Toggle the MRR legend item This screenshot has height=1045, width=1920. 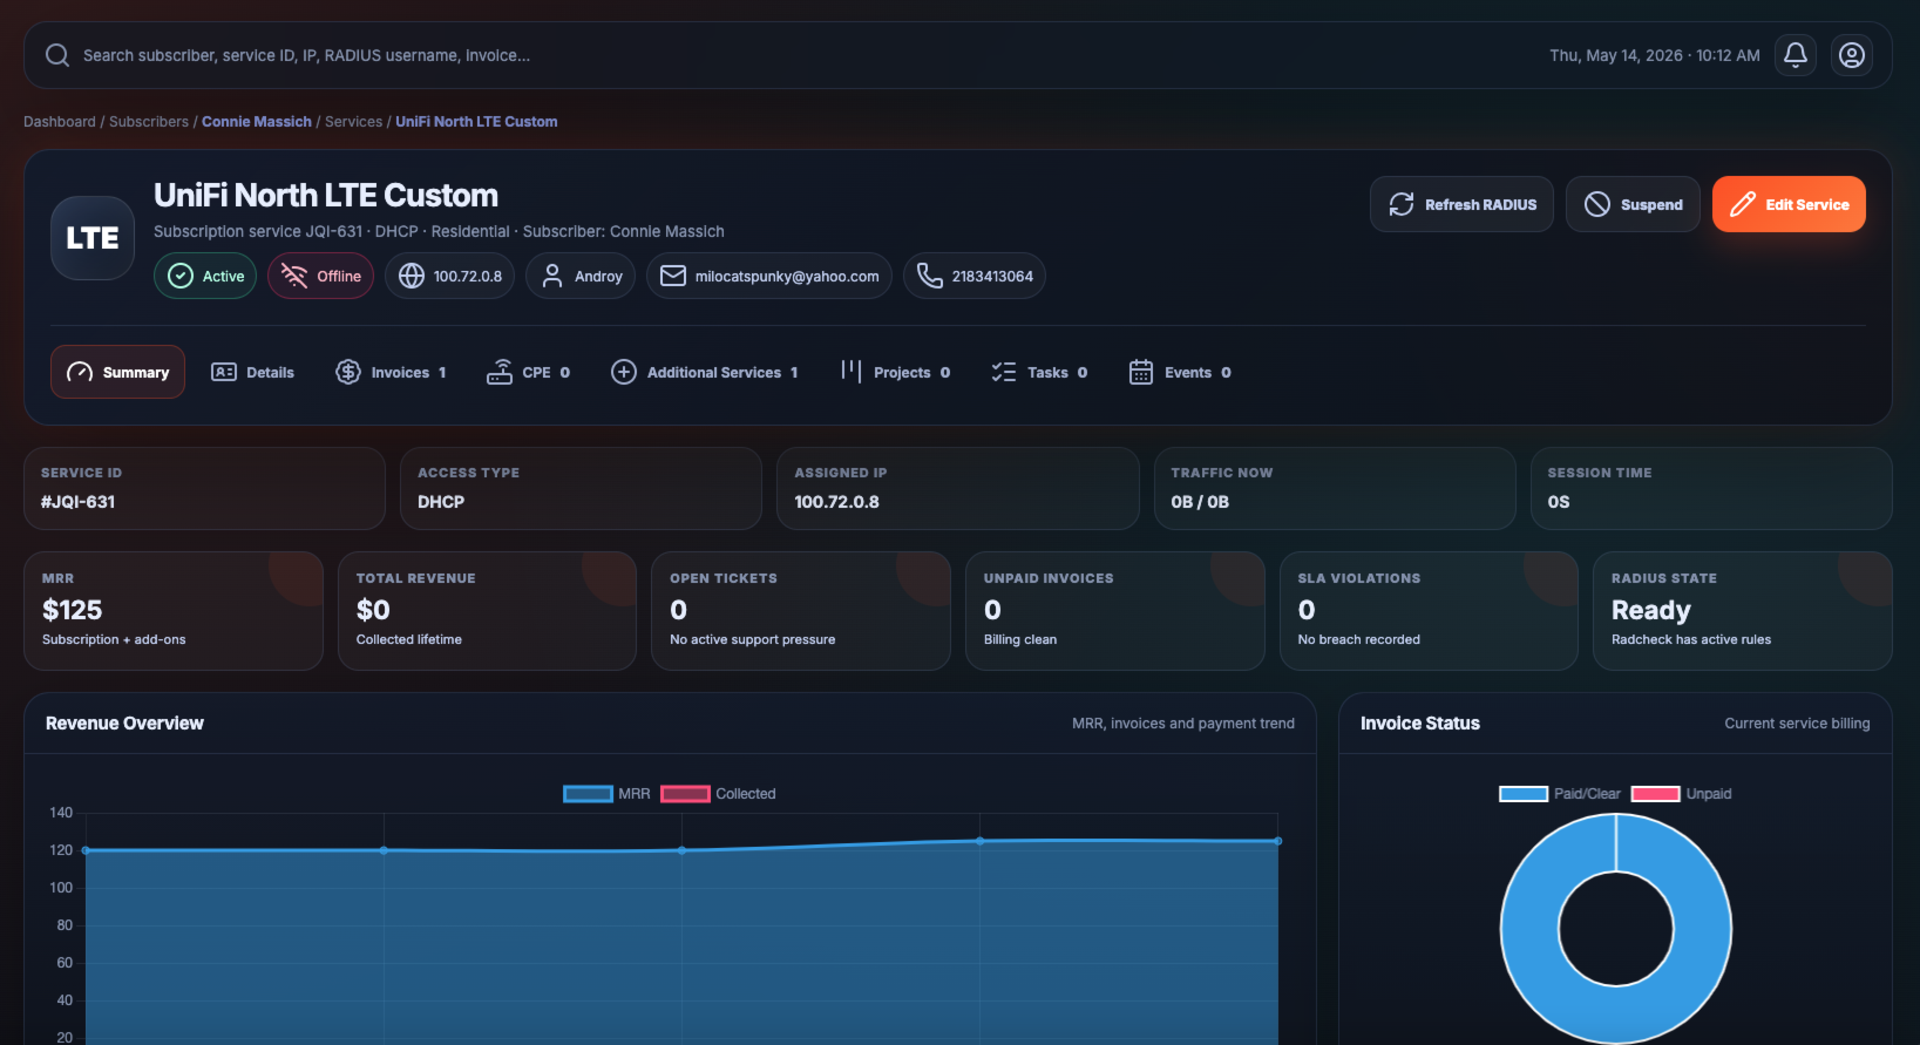coord(606,794)
